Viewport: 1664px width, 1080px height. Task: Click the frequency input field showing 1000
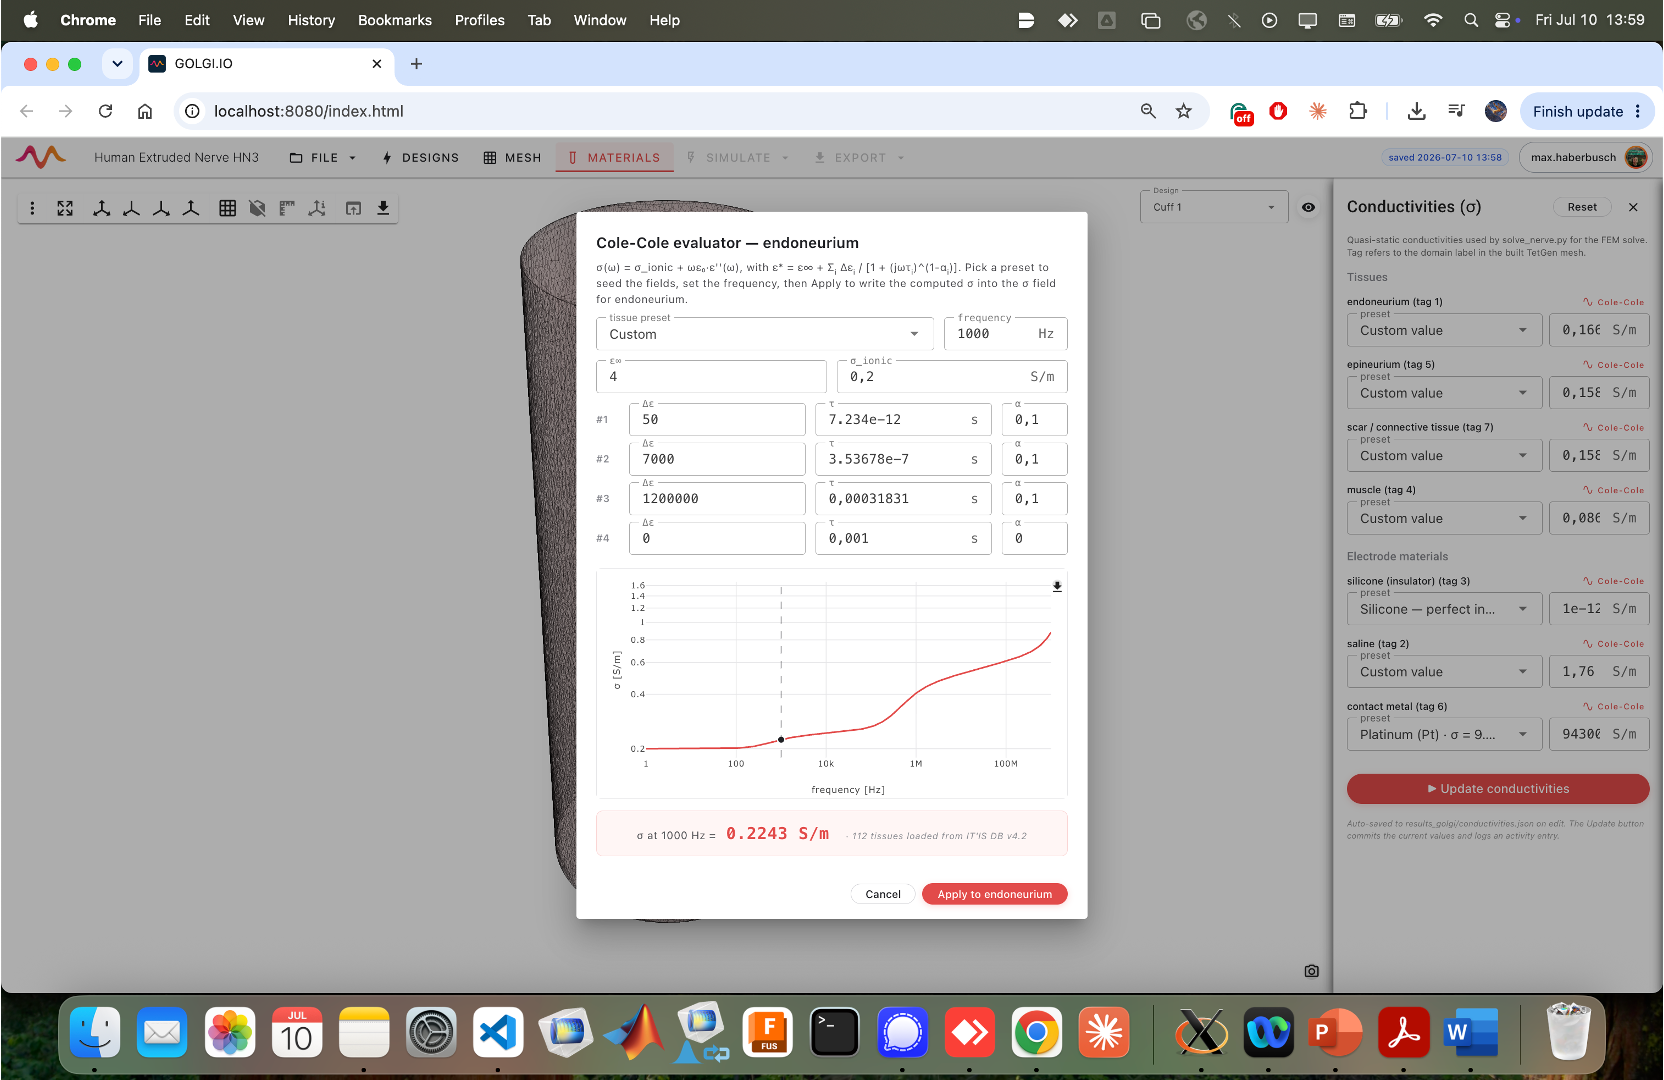pyautogui.click(x=1005, y=334)
